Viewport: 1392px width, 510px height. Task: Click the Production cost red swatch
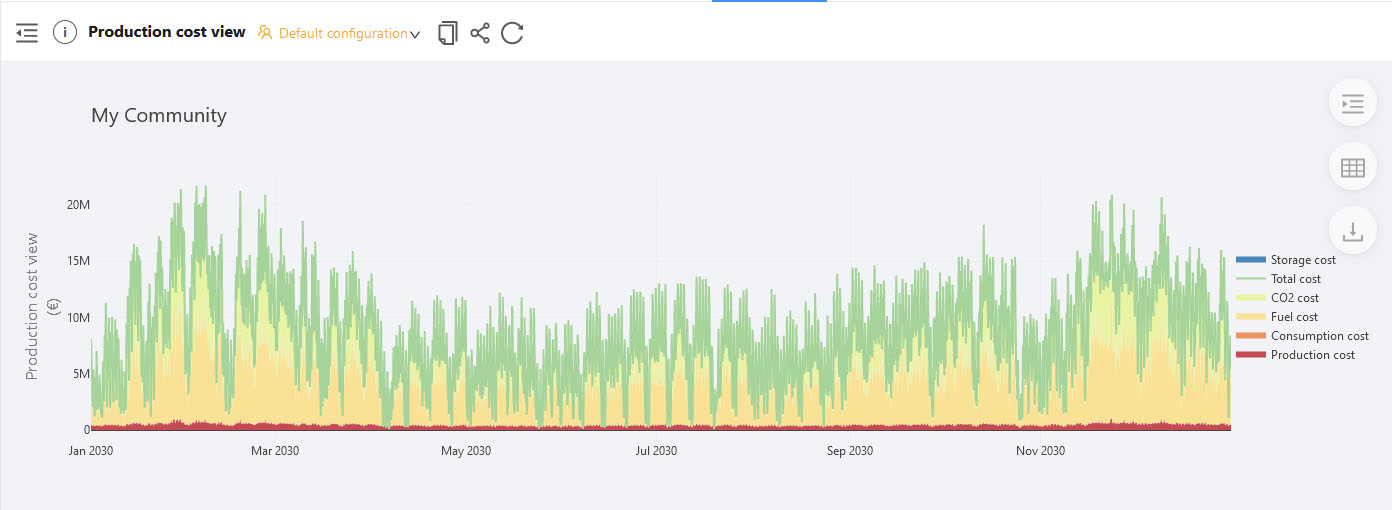[x=1251, y=355]
